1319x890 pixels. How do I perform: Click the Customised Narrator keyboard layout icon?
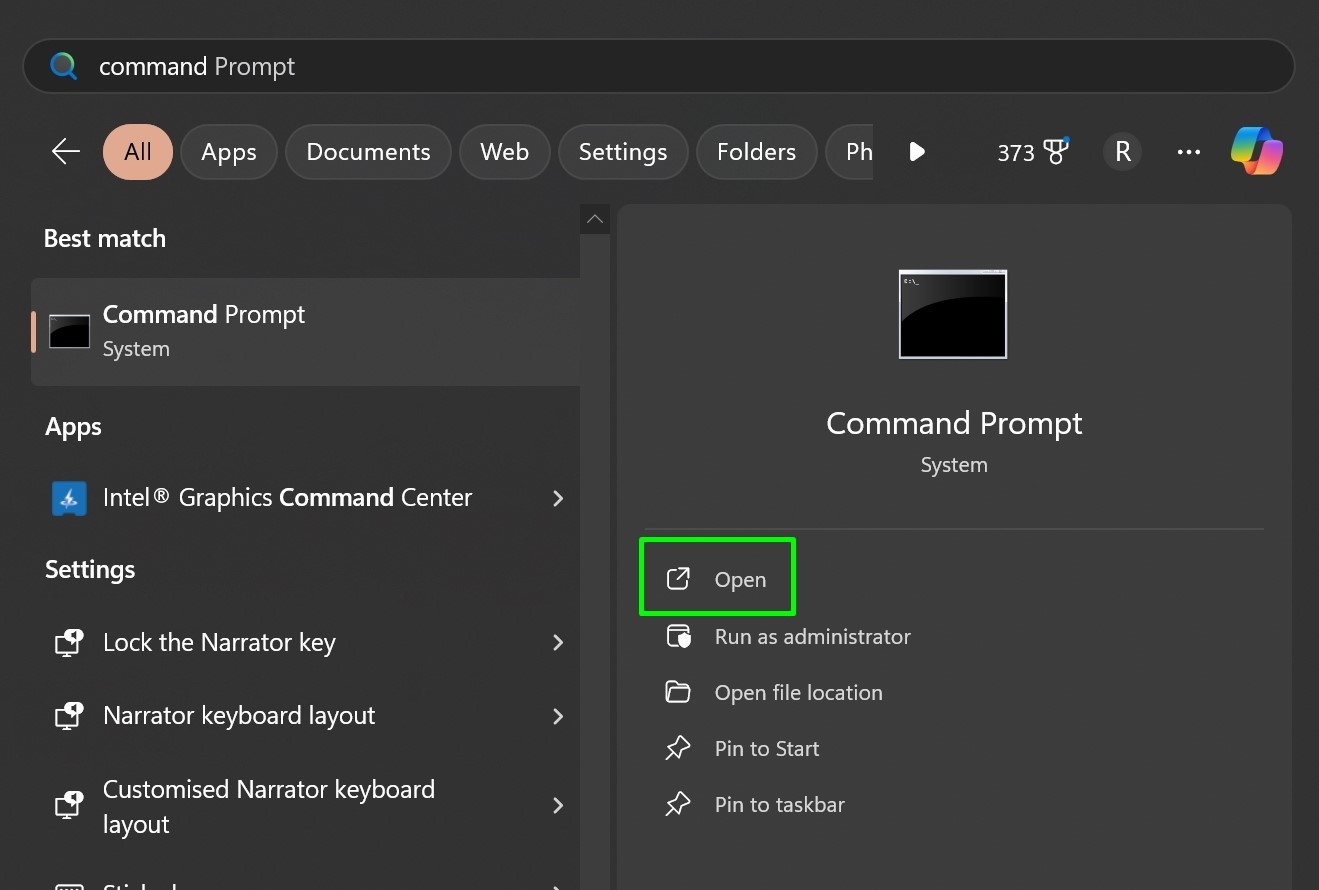click(x=68, y=806)
